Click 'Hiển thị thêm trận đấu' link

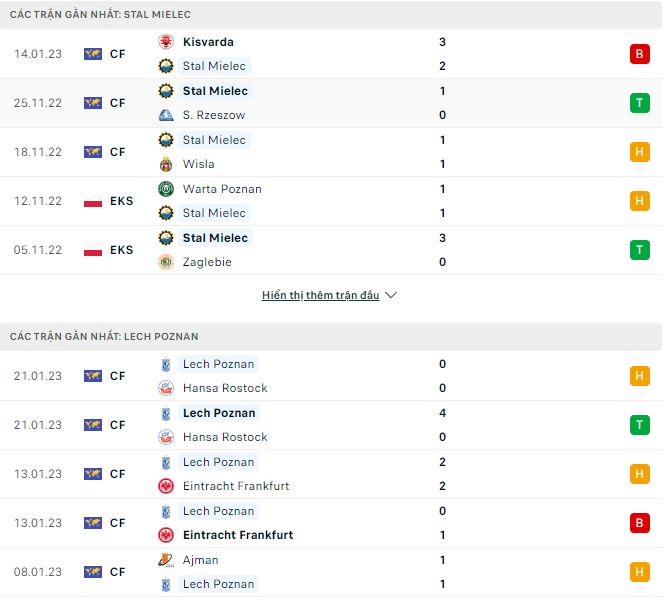pos(320,296)
